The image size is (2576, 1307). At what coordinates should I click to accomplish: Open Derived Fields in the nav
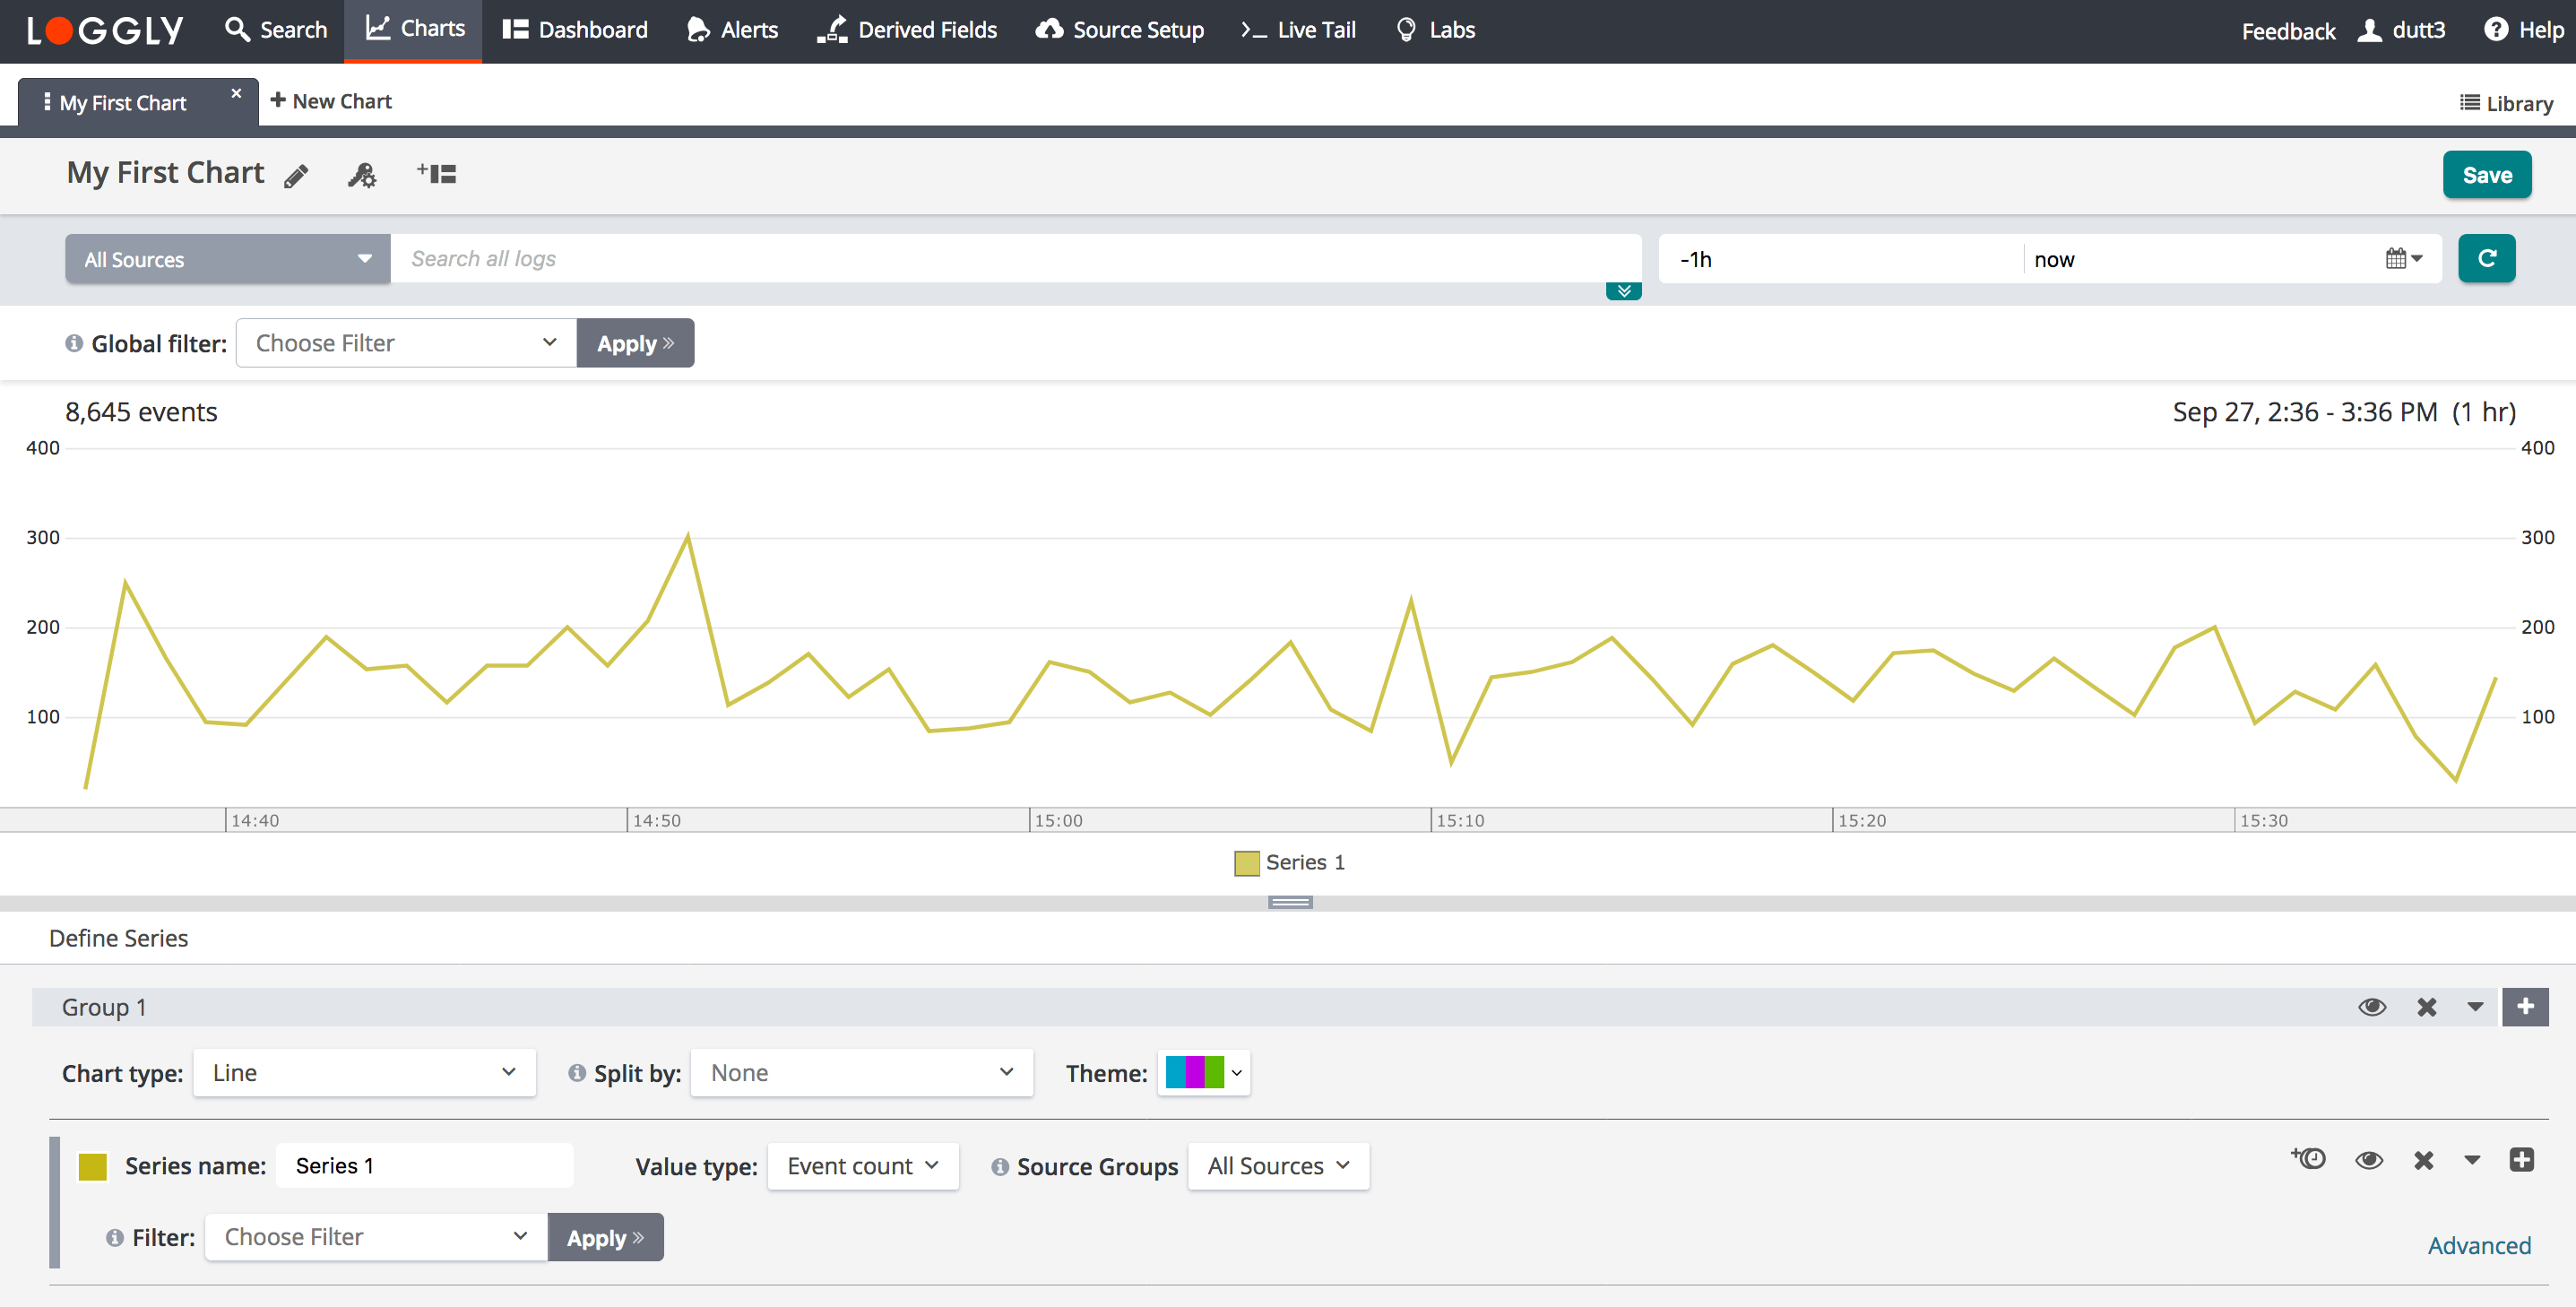pos(906,30)
